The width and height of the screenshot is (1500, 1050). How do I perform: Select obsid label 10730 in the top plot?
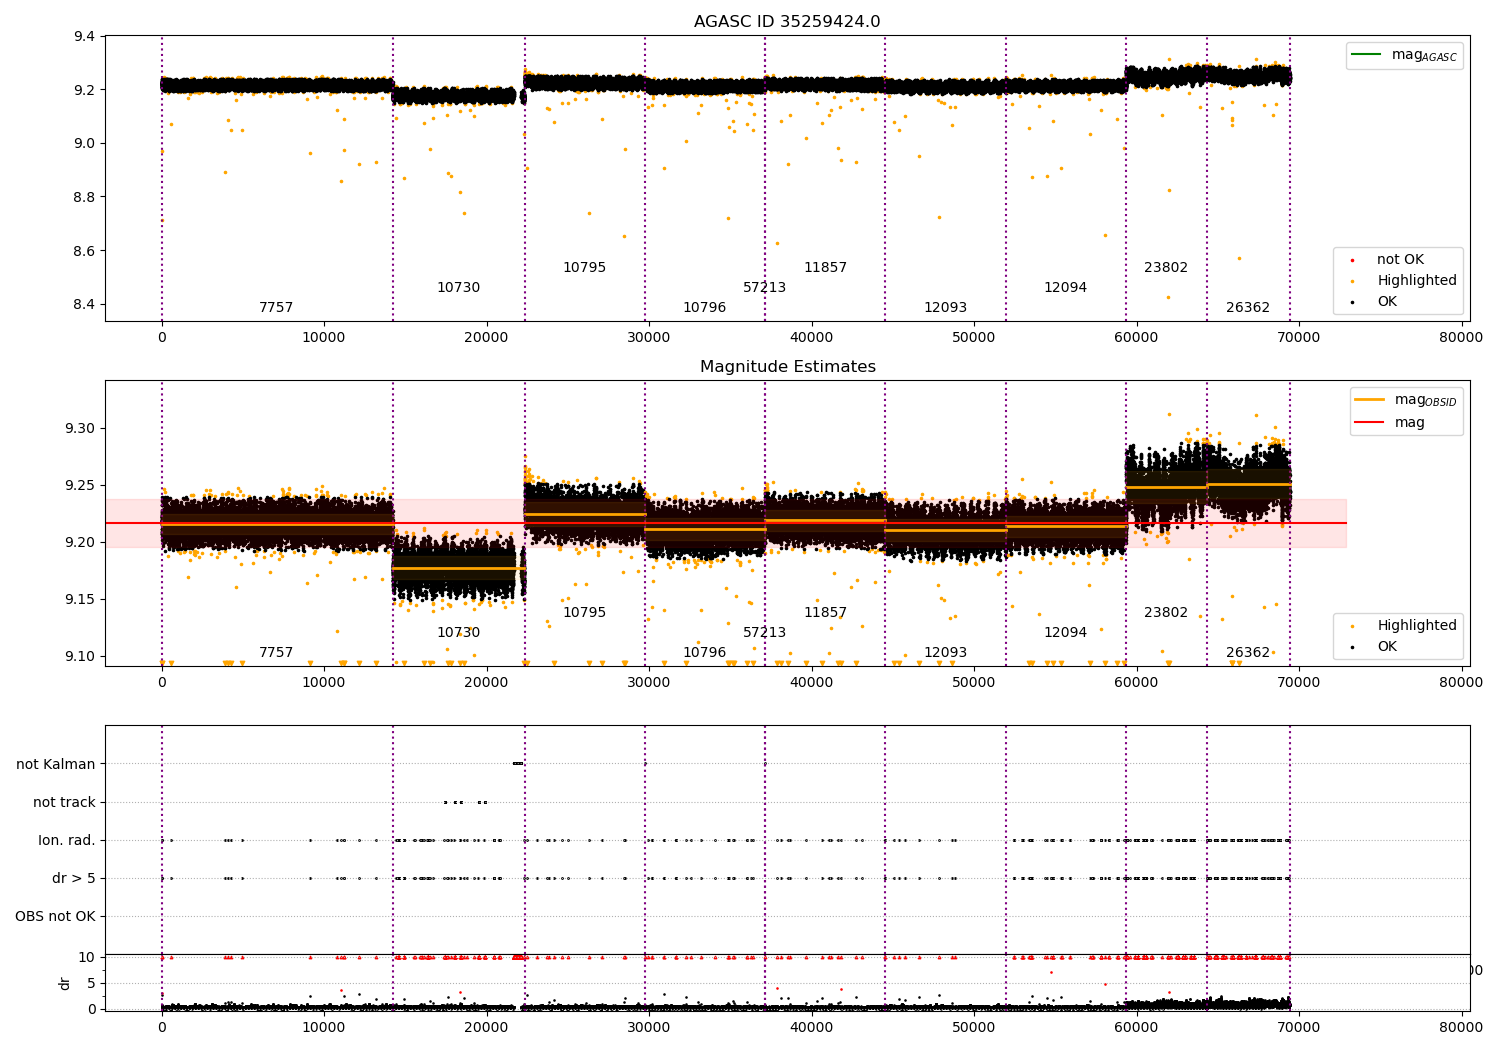click(458, 288)
